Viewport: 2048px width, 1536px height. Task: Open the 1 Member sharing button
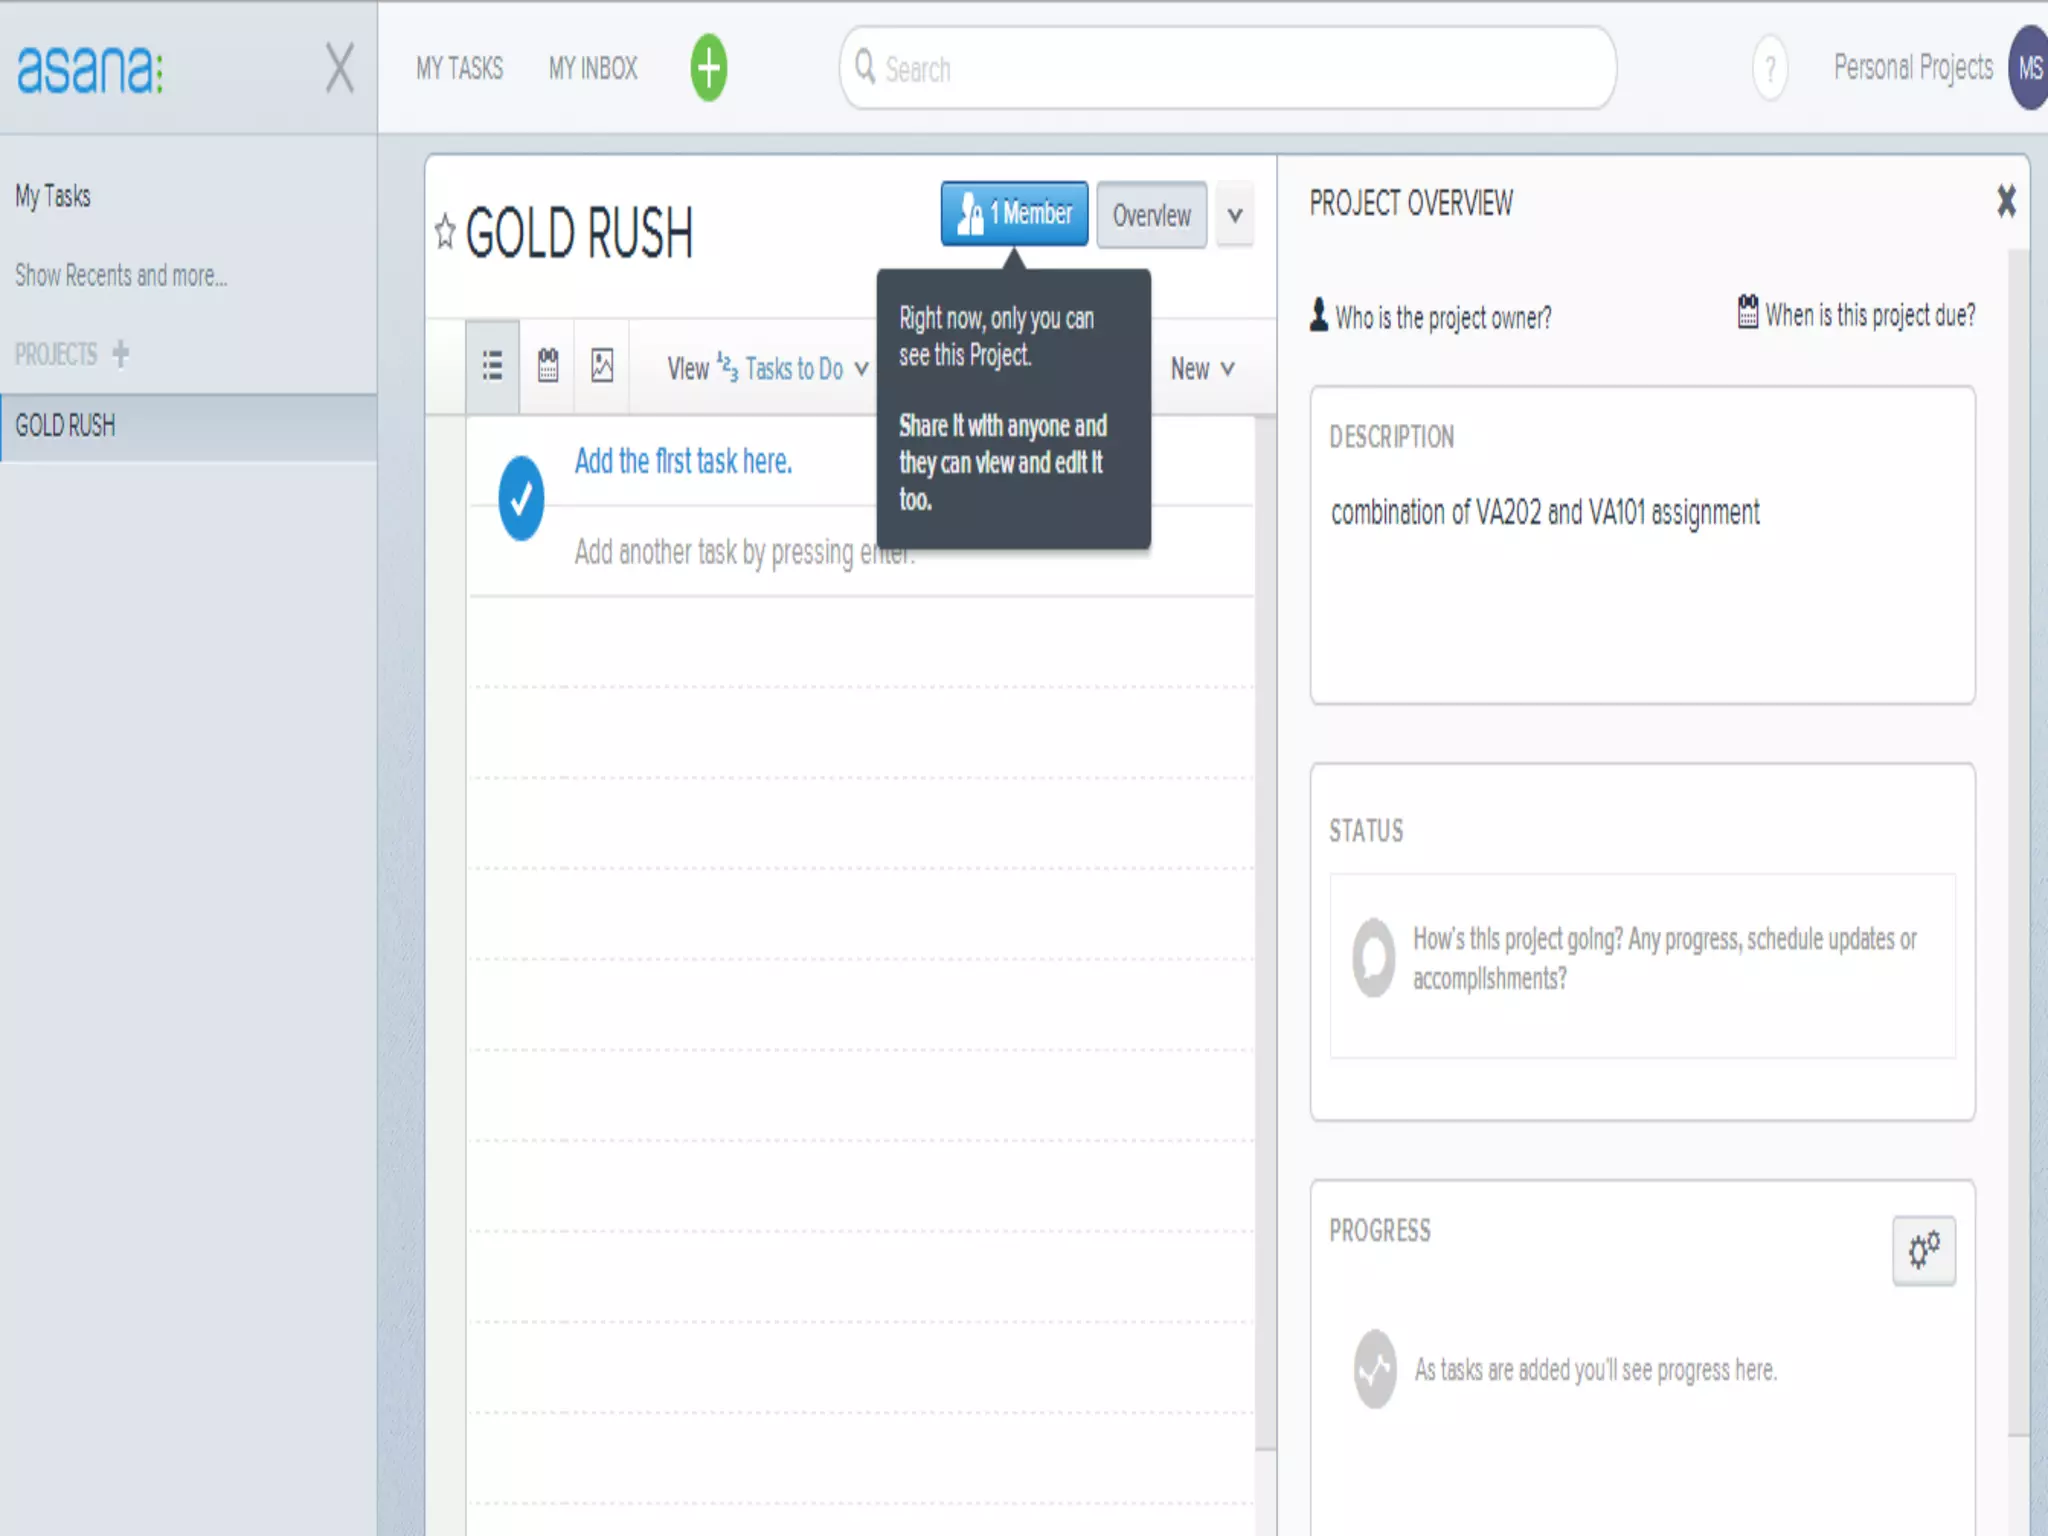click(1014, 213)
